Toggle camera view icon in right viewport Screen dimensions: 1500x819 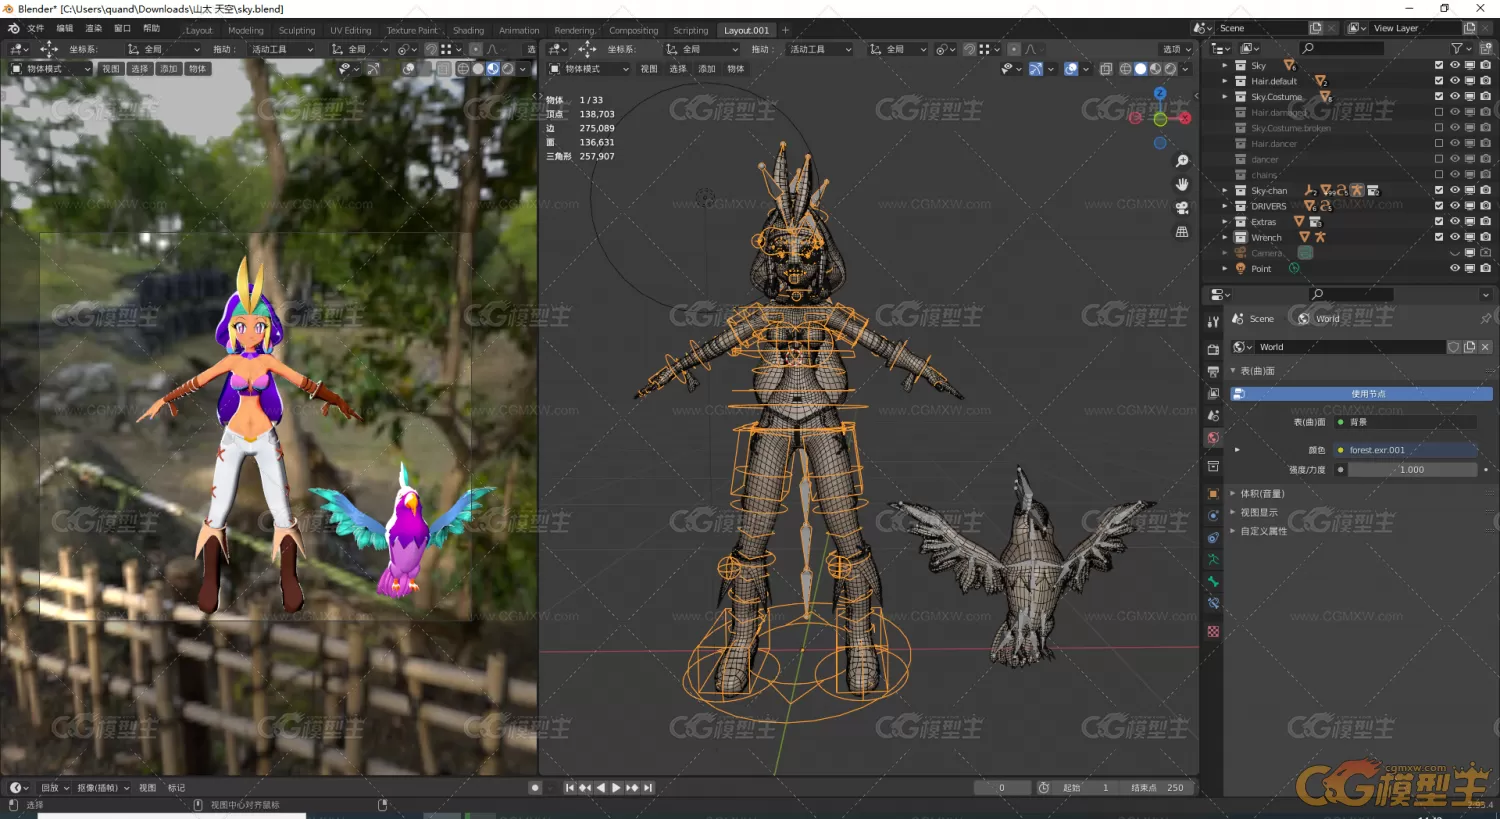coord(1182,208)
